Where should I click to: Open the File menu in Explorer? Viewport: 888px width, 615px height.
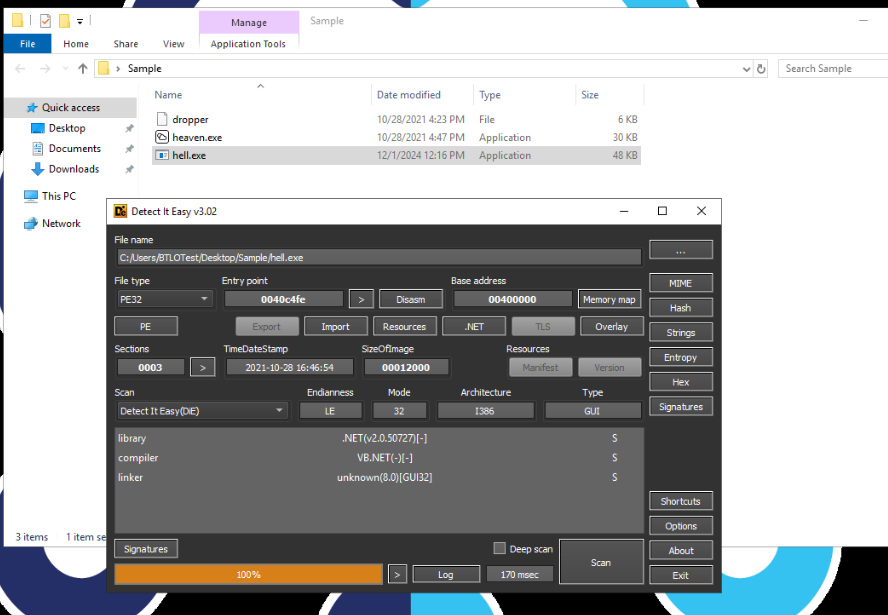(x=27, y=44)
